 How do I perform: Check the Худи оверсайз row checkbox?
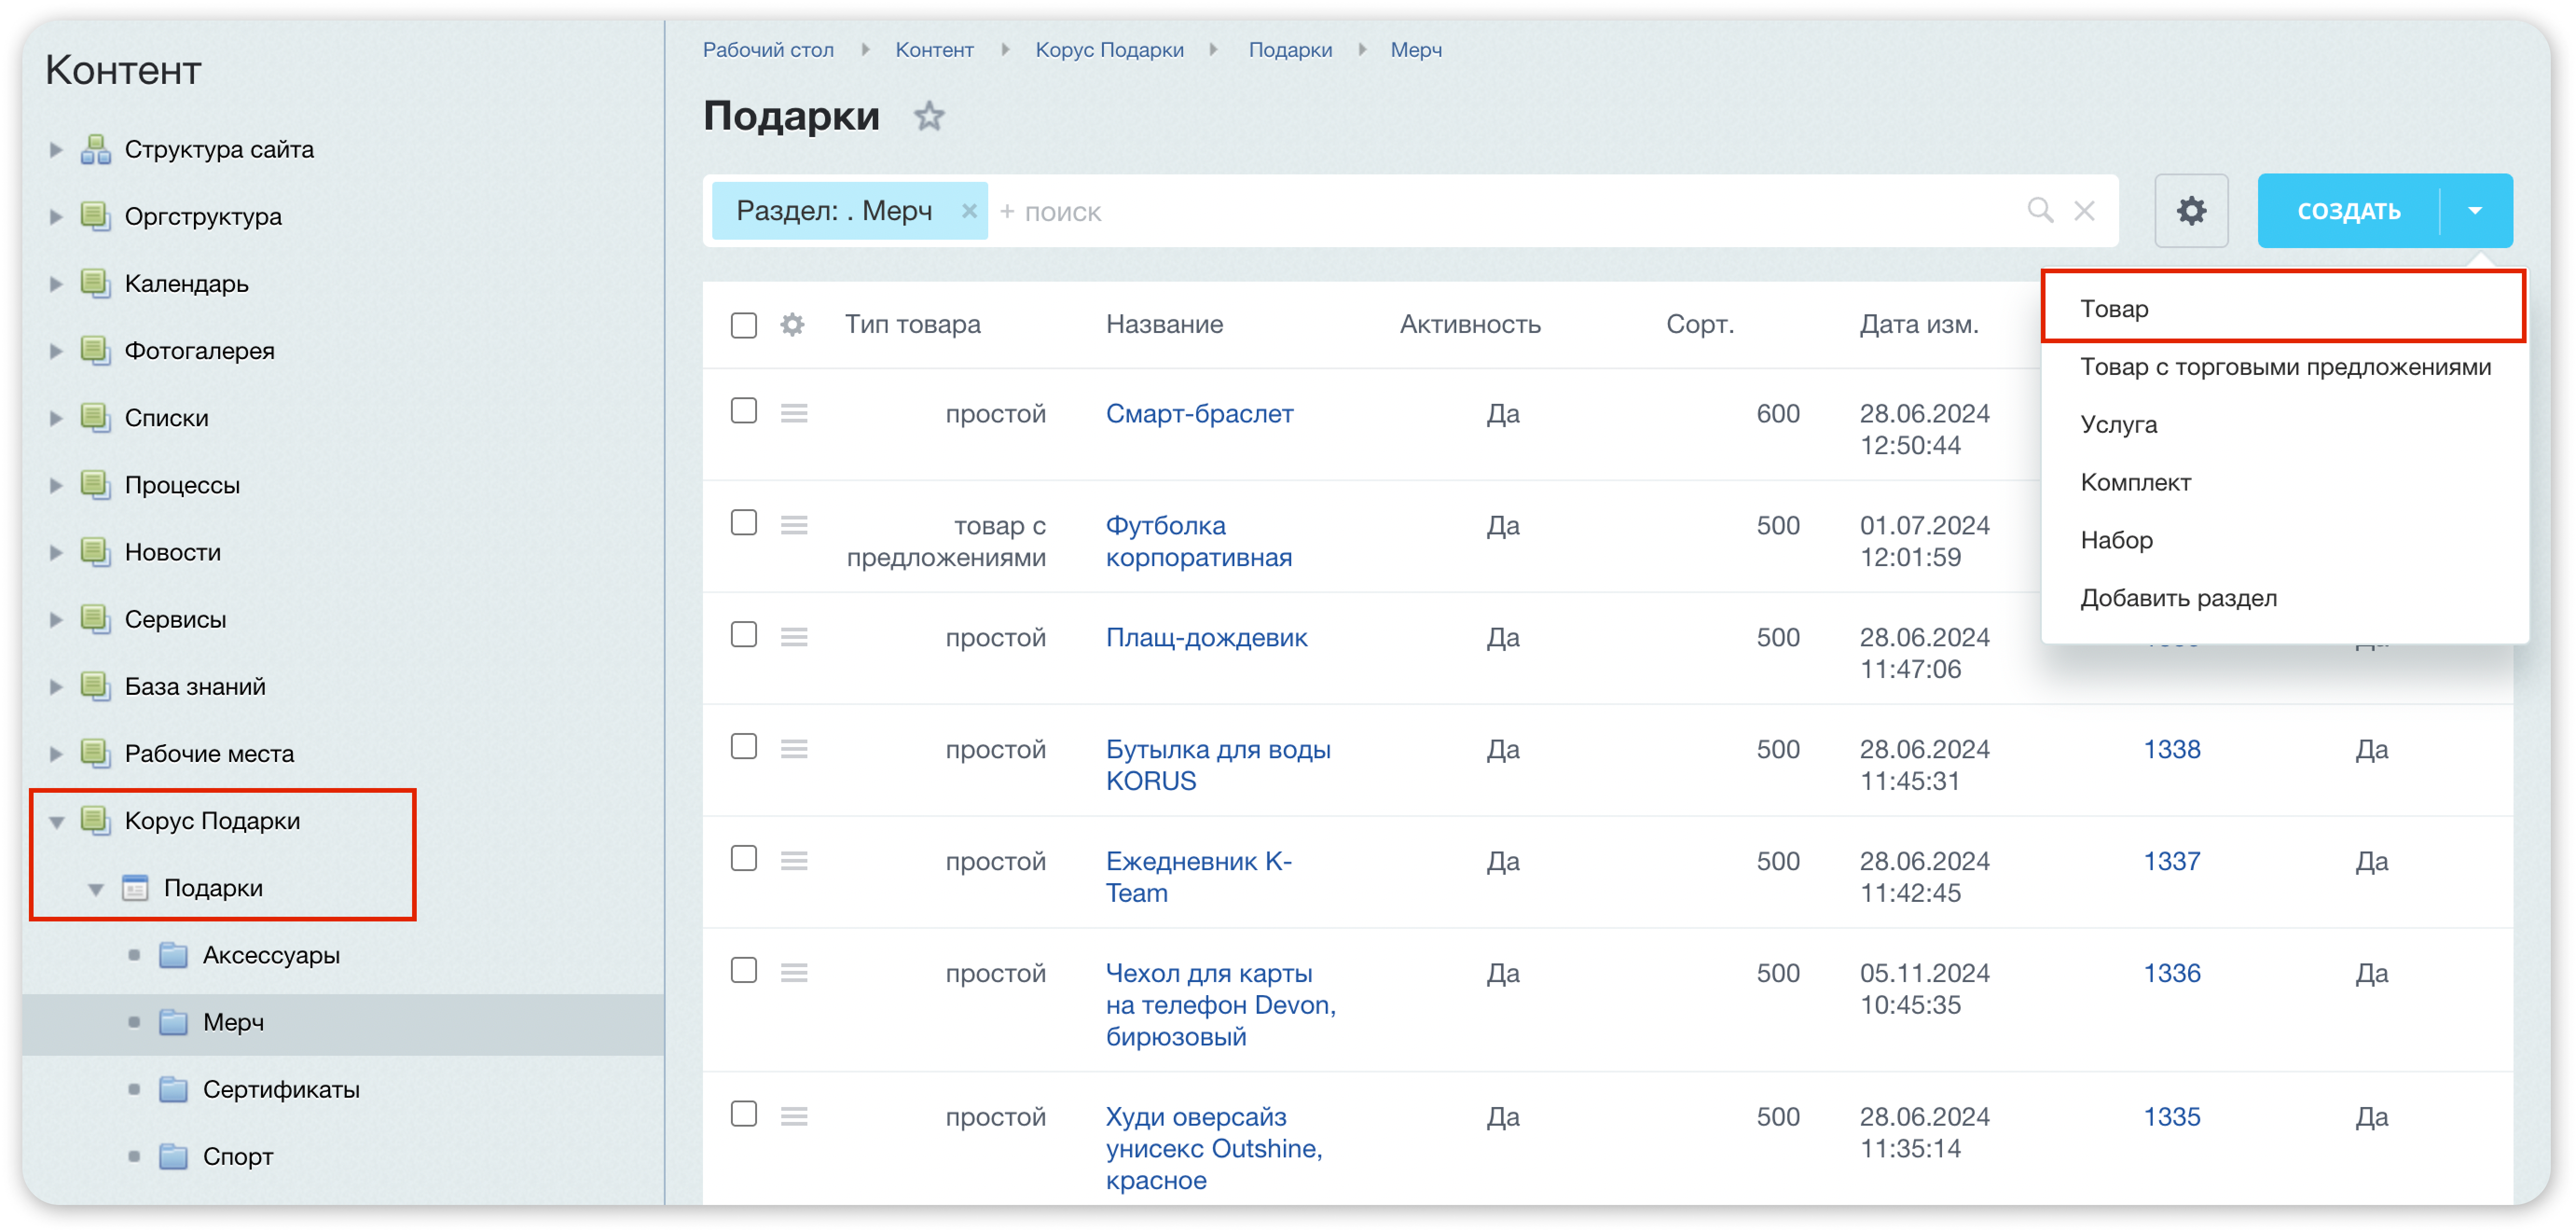click(x=744, y=1115)
